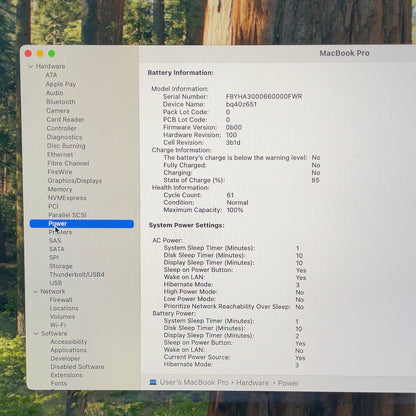
Task: Click the Charge Information label
Action: coord(181,150)
